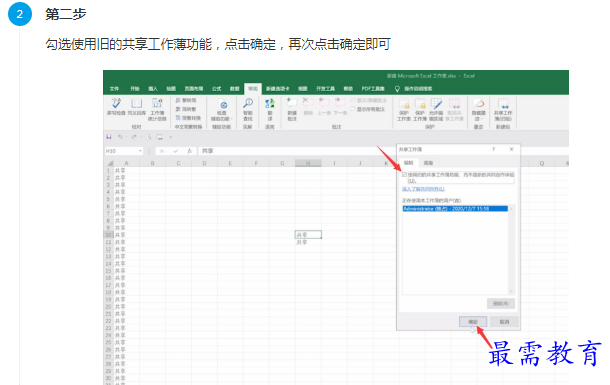Save workbook from quick access toolbar
Viewport: 610px width, 385px height.
click(109, 137)
